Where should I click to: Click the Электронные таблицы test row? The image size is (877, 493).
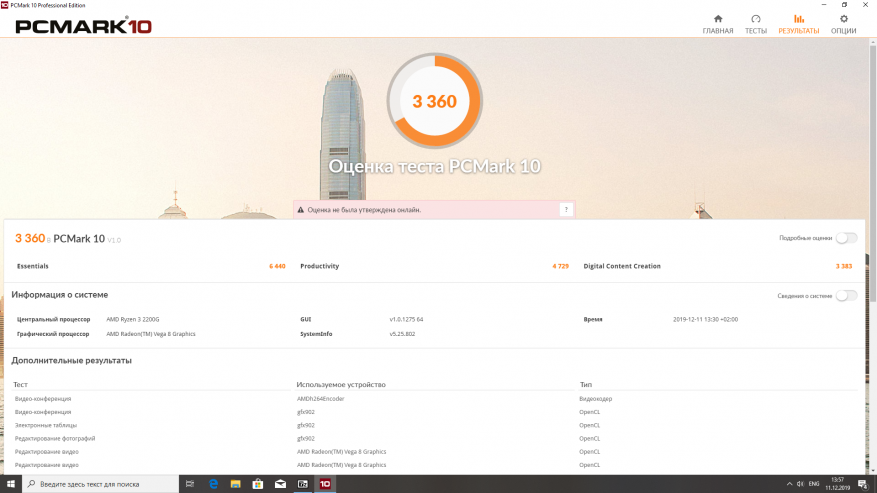46,425
